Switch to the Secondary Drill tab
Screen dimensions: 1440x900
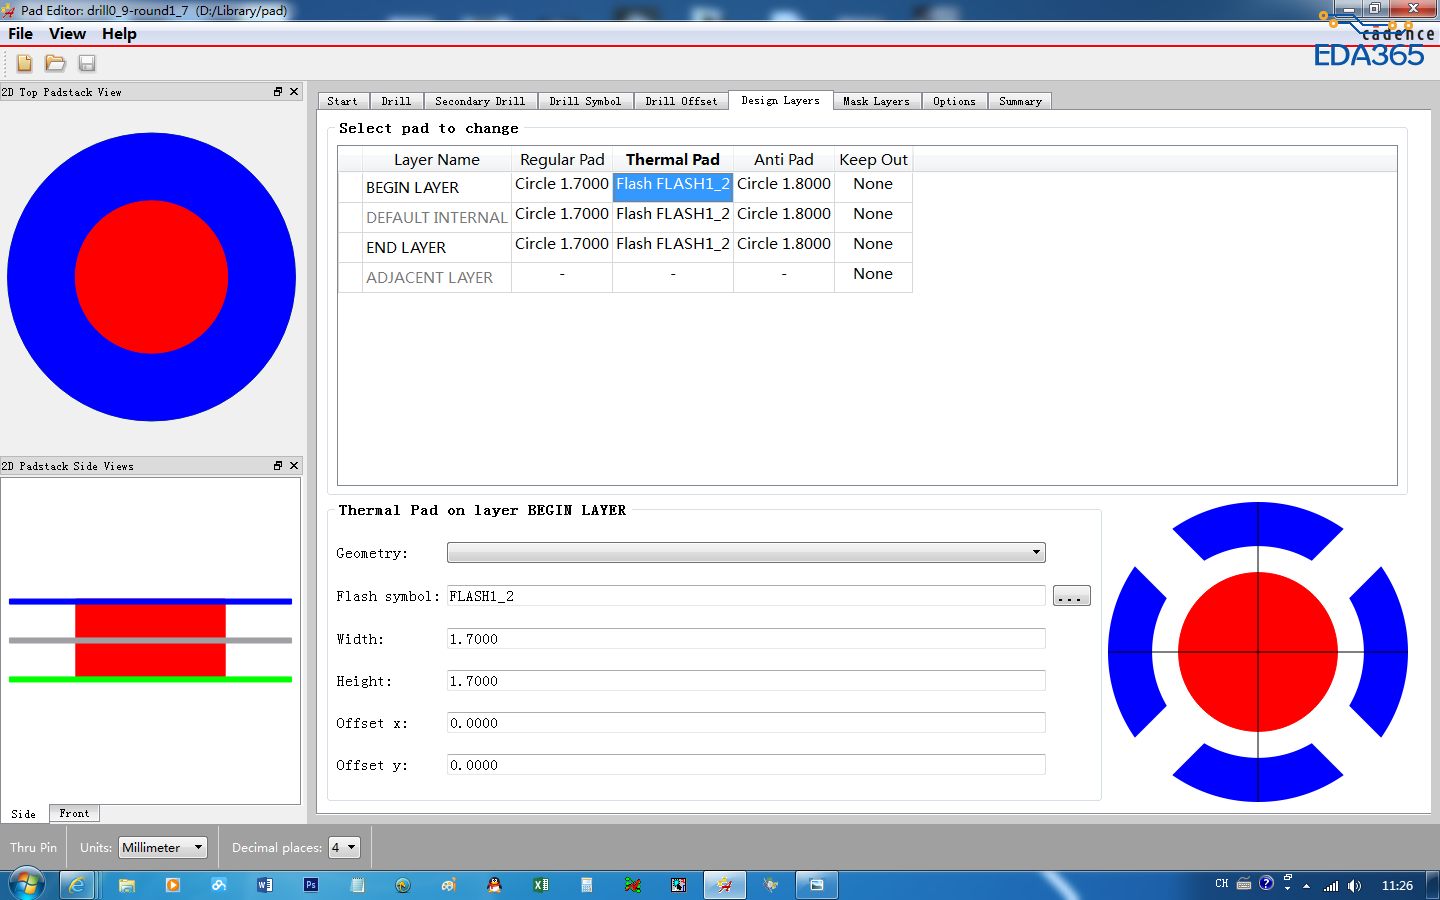click(480, 101)
